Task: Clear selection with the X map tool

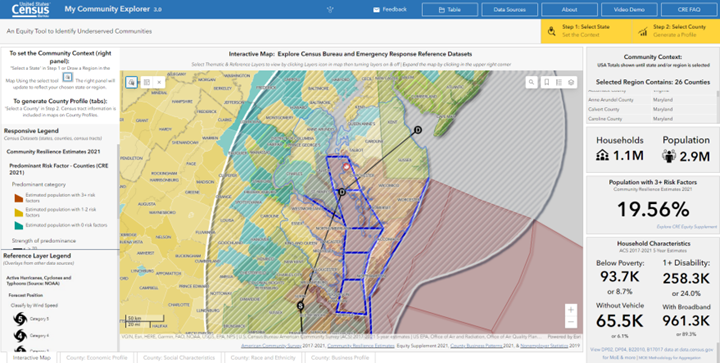Action: 159,82
